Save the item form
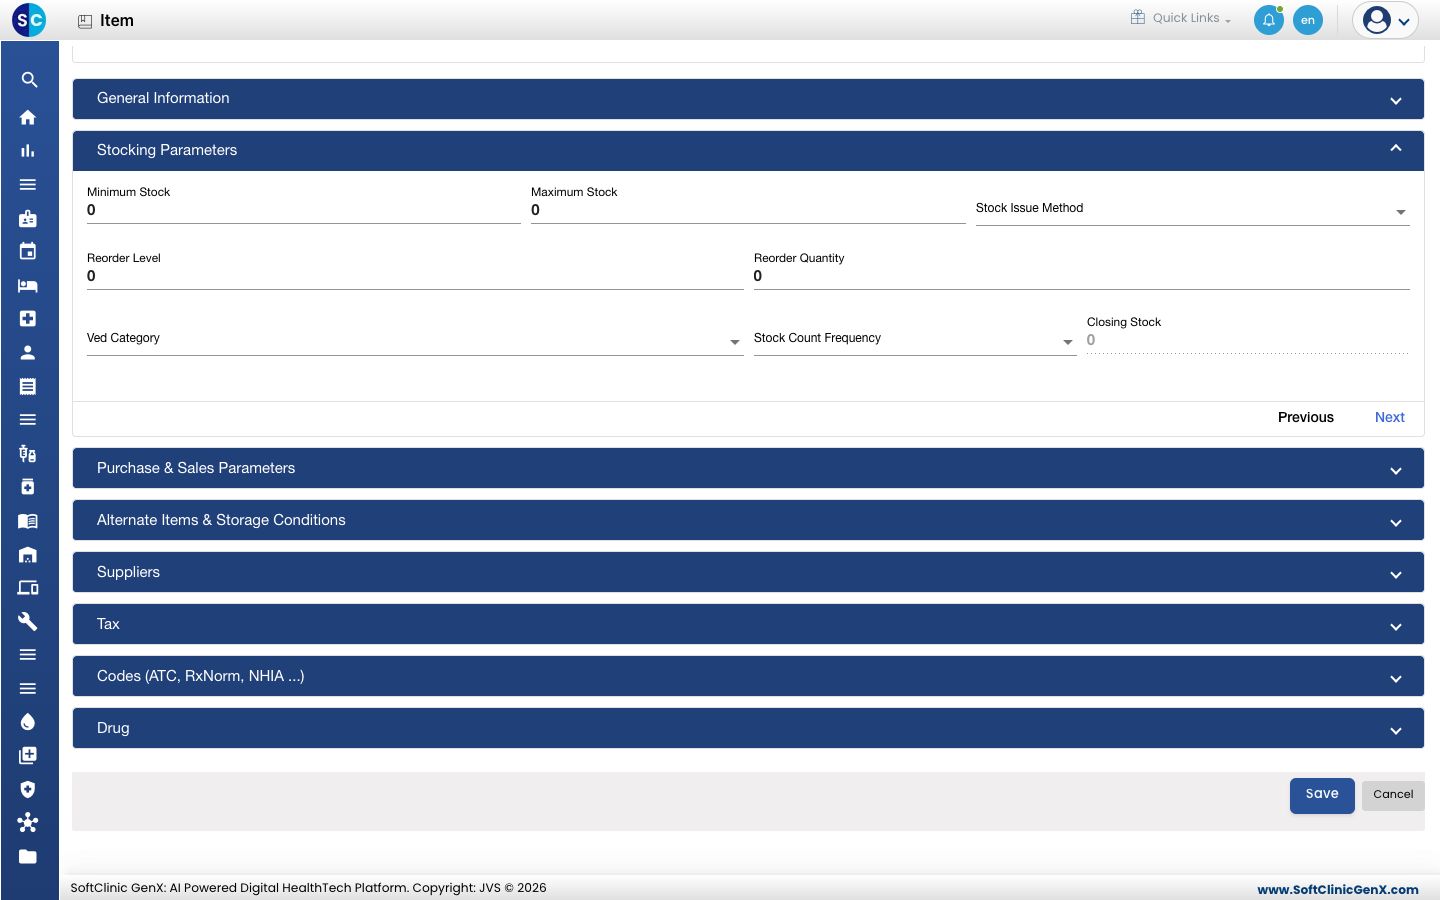This screenshot has height=900, width=1440. [x=1322, y=795]
